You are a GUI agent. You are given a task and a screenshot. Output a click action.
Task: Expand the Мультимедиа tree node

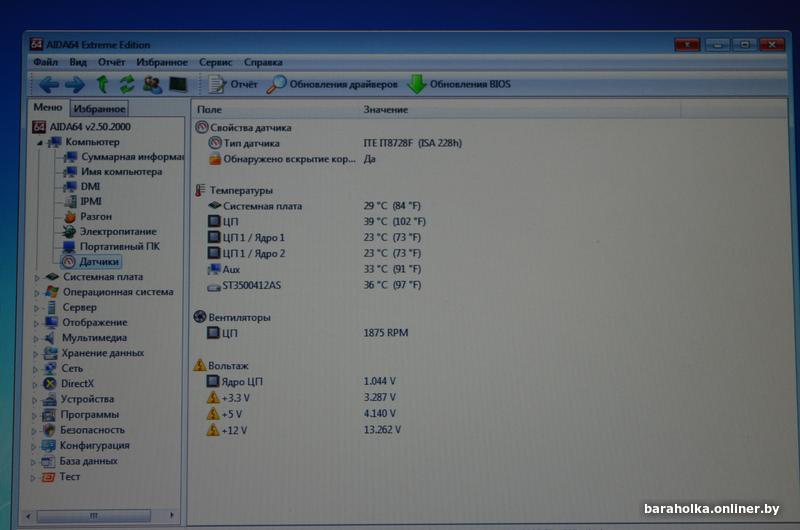coord(36,339)
